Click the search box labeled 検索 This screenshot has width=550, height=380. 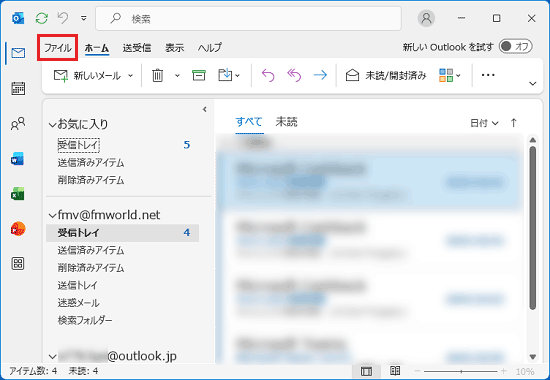[248, 18]
